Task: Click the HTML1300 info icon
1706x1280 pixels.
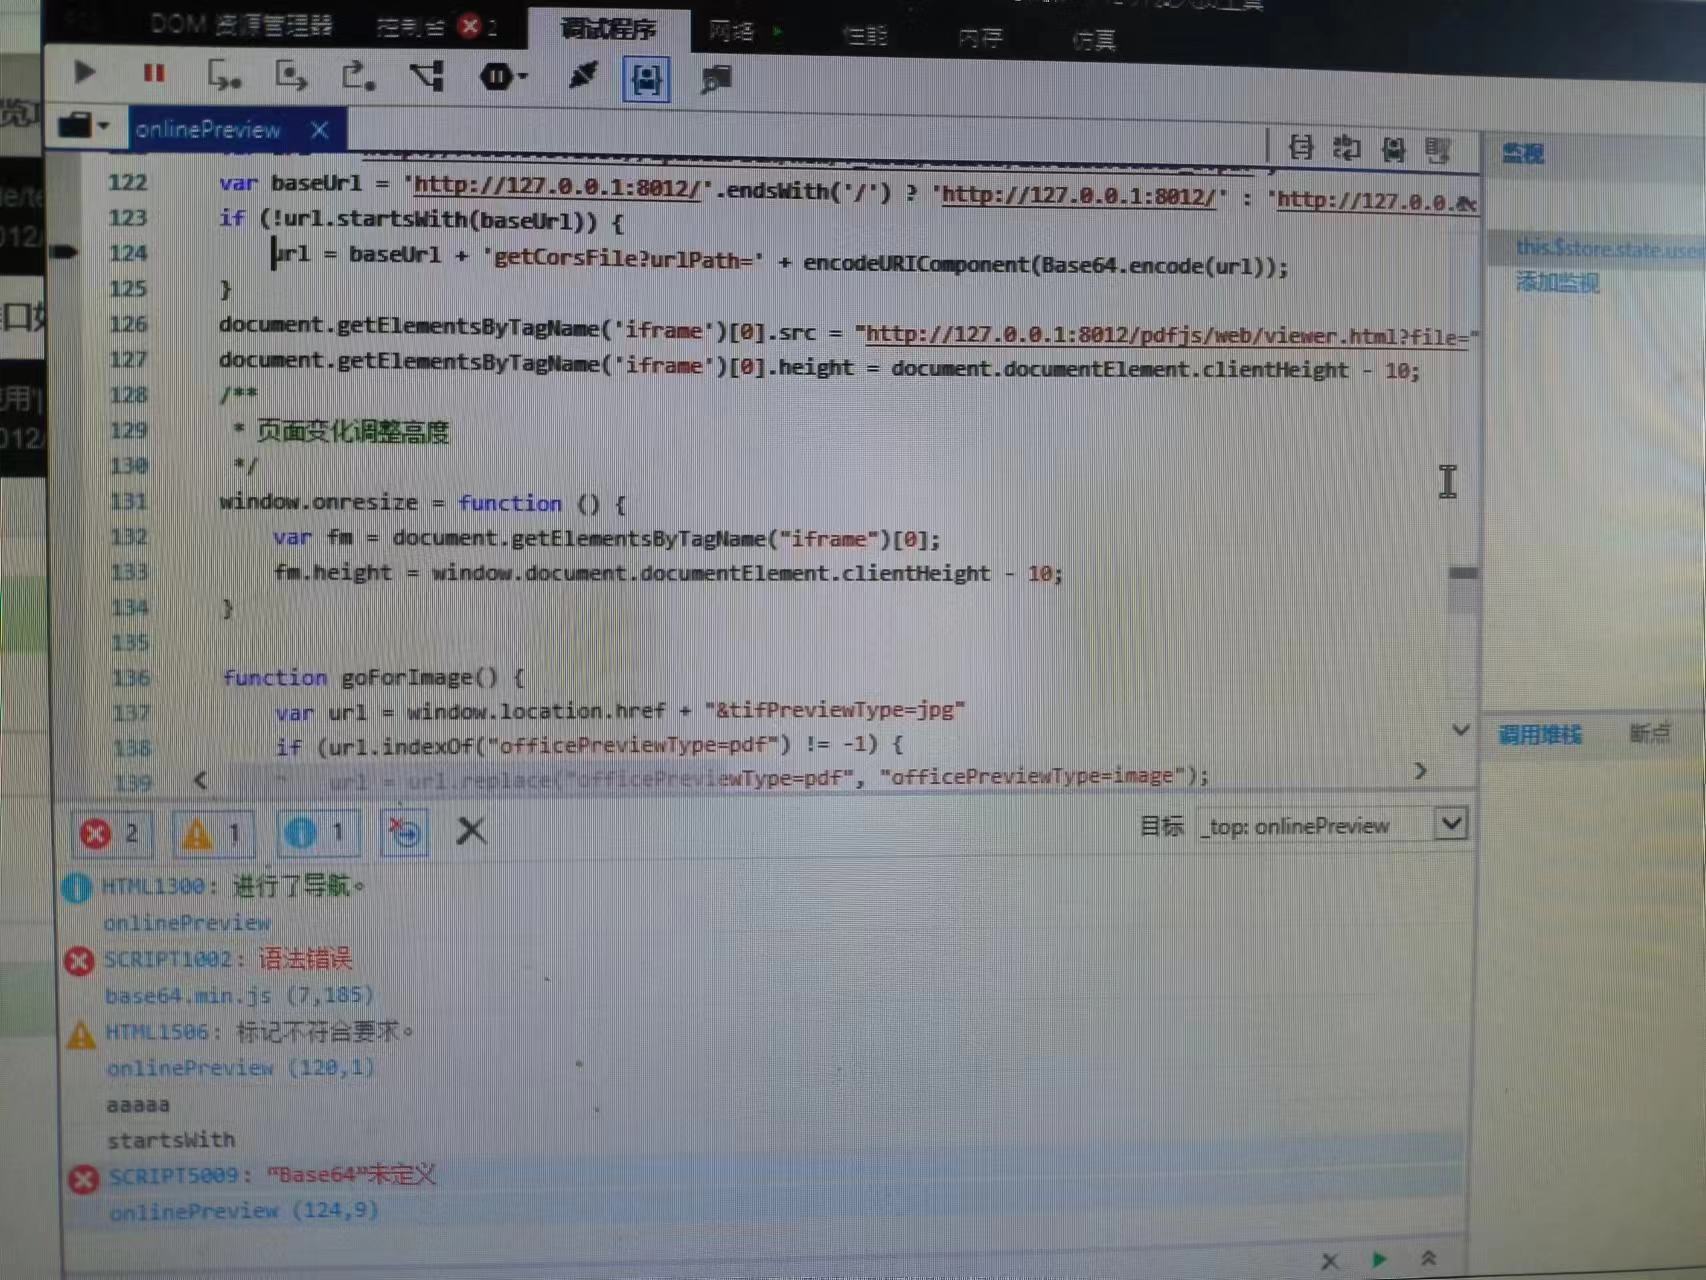Action: point(76,887)
